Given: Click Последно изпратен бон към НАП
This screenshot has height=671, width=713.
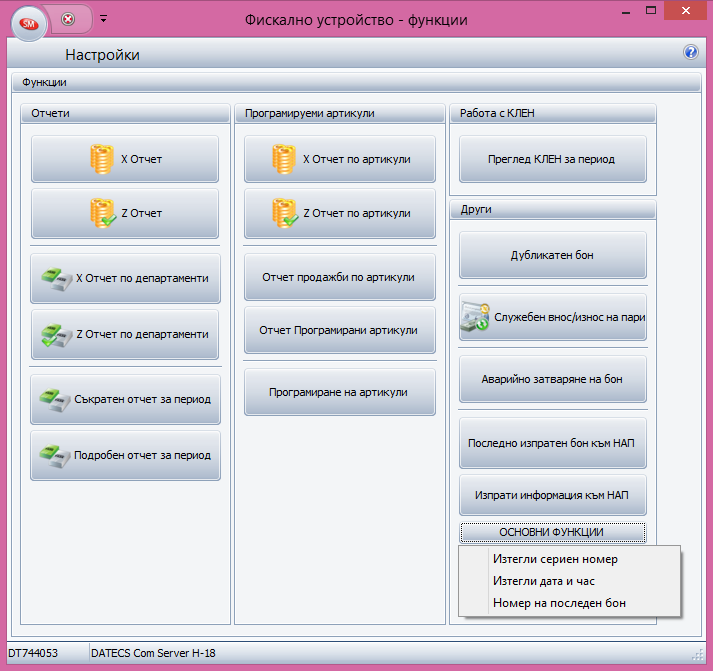Looking at the screenshot, I should pos(552,443).
